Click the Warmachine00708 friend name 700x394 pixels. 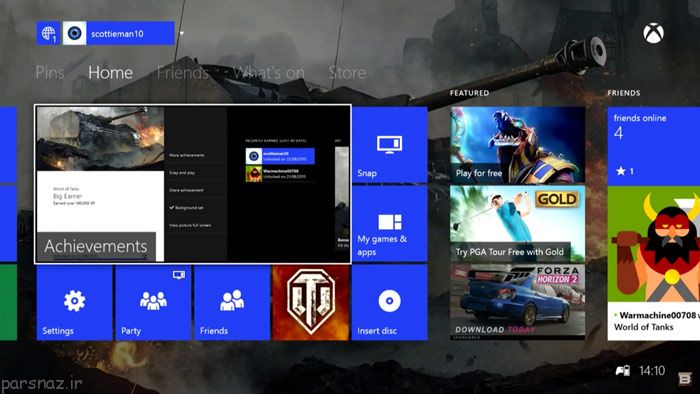[658, 315]
